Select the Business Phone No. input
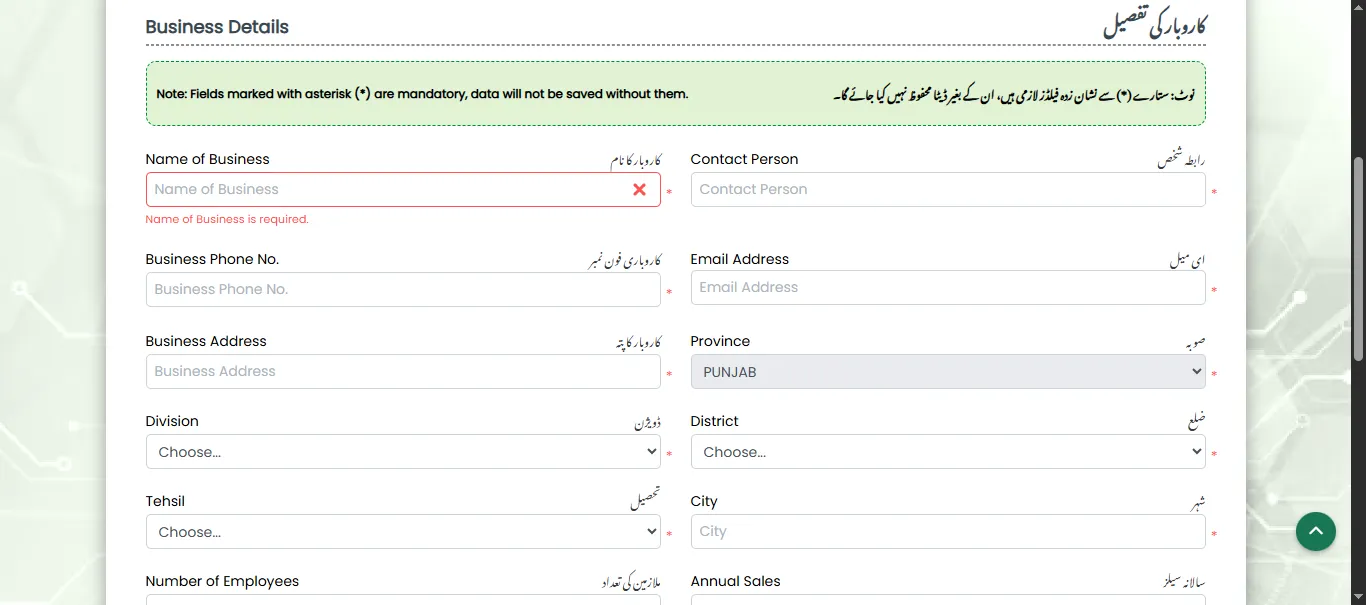1366x605 pixels. (402, 290)
